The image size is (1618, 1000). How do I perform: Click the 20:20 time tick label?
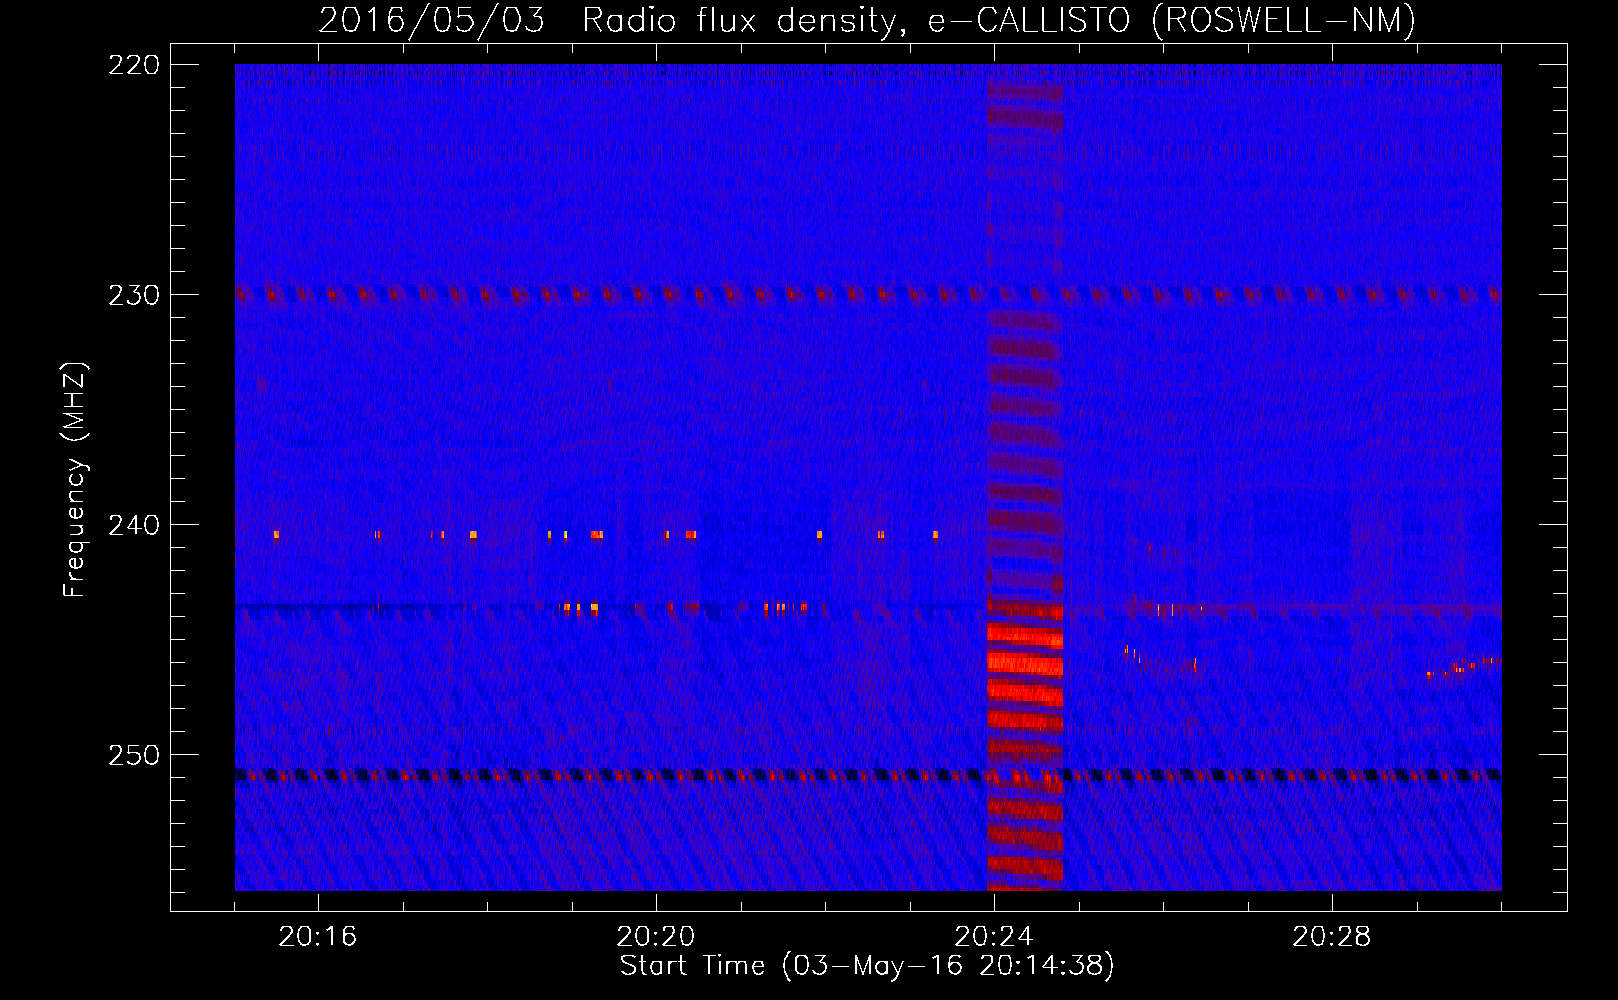coord(656,937)
